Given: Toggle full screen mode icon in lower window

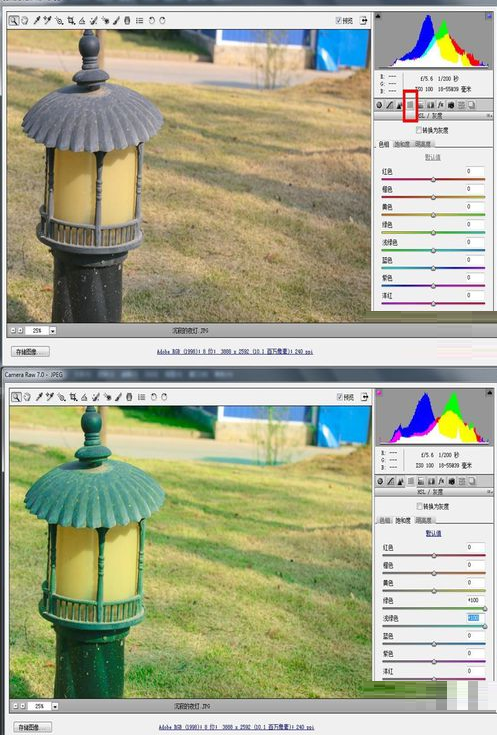Looking at the screenshot, I should 364,397.
